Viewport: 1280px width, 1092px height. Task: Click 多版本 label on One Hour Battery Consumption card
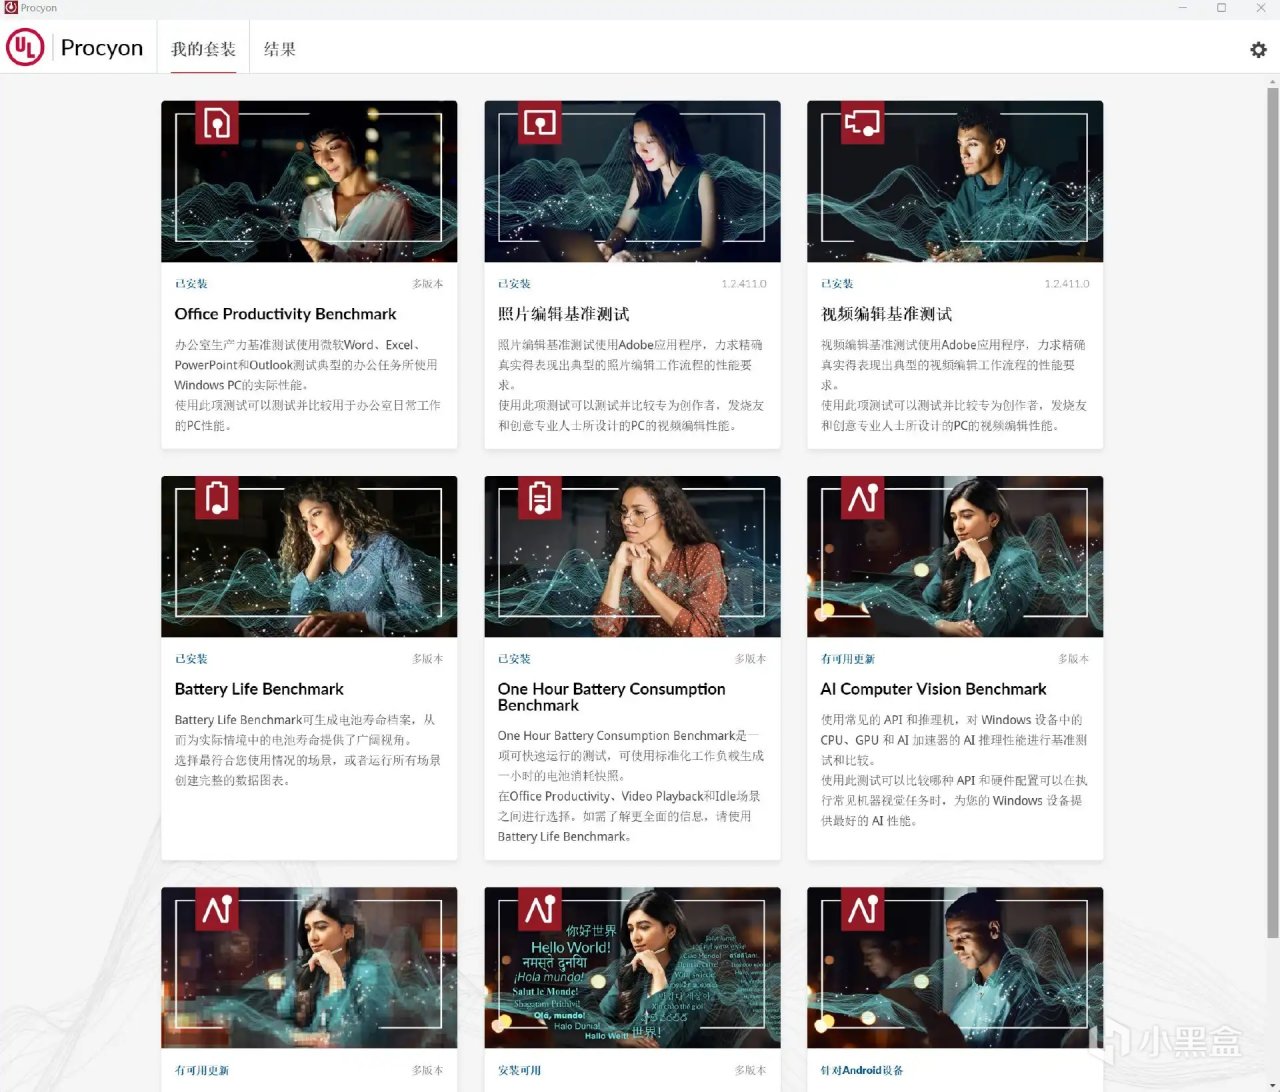click(751, 659)
